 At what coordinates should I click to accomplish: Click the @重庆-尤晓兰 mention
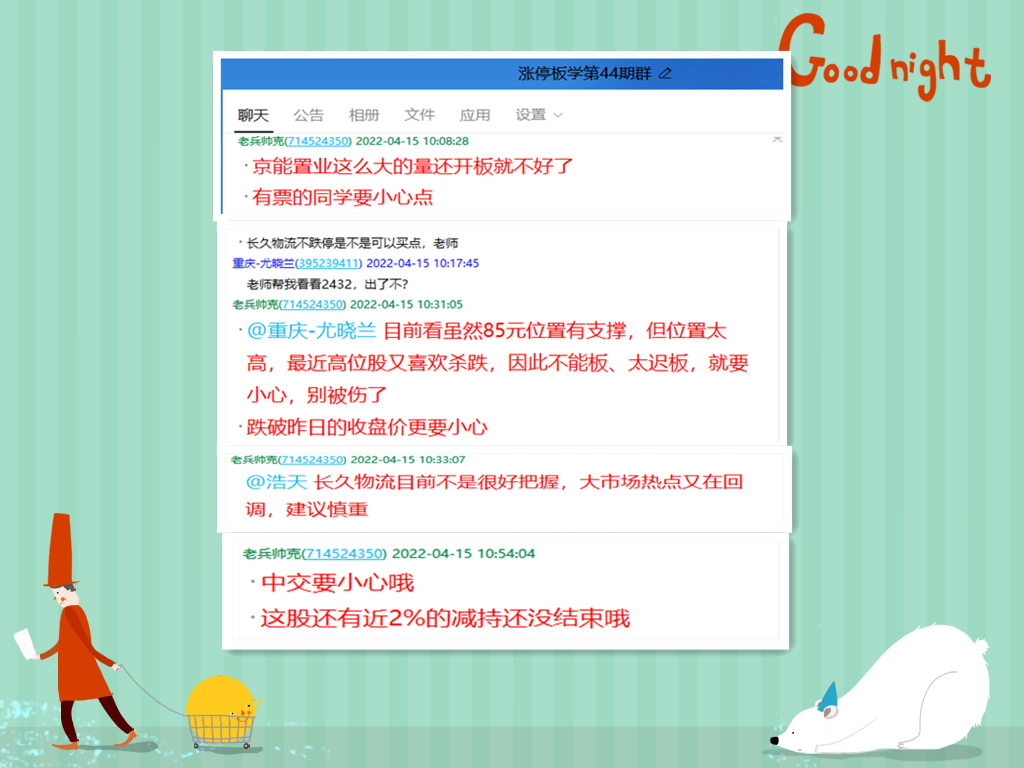311,331
